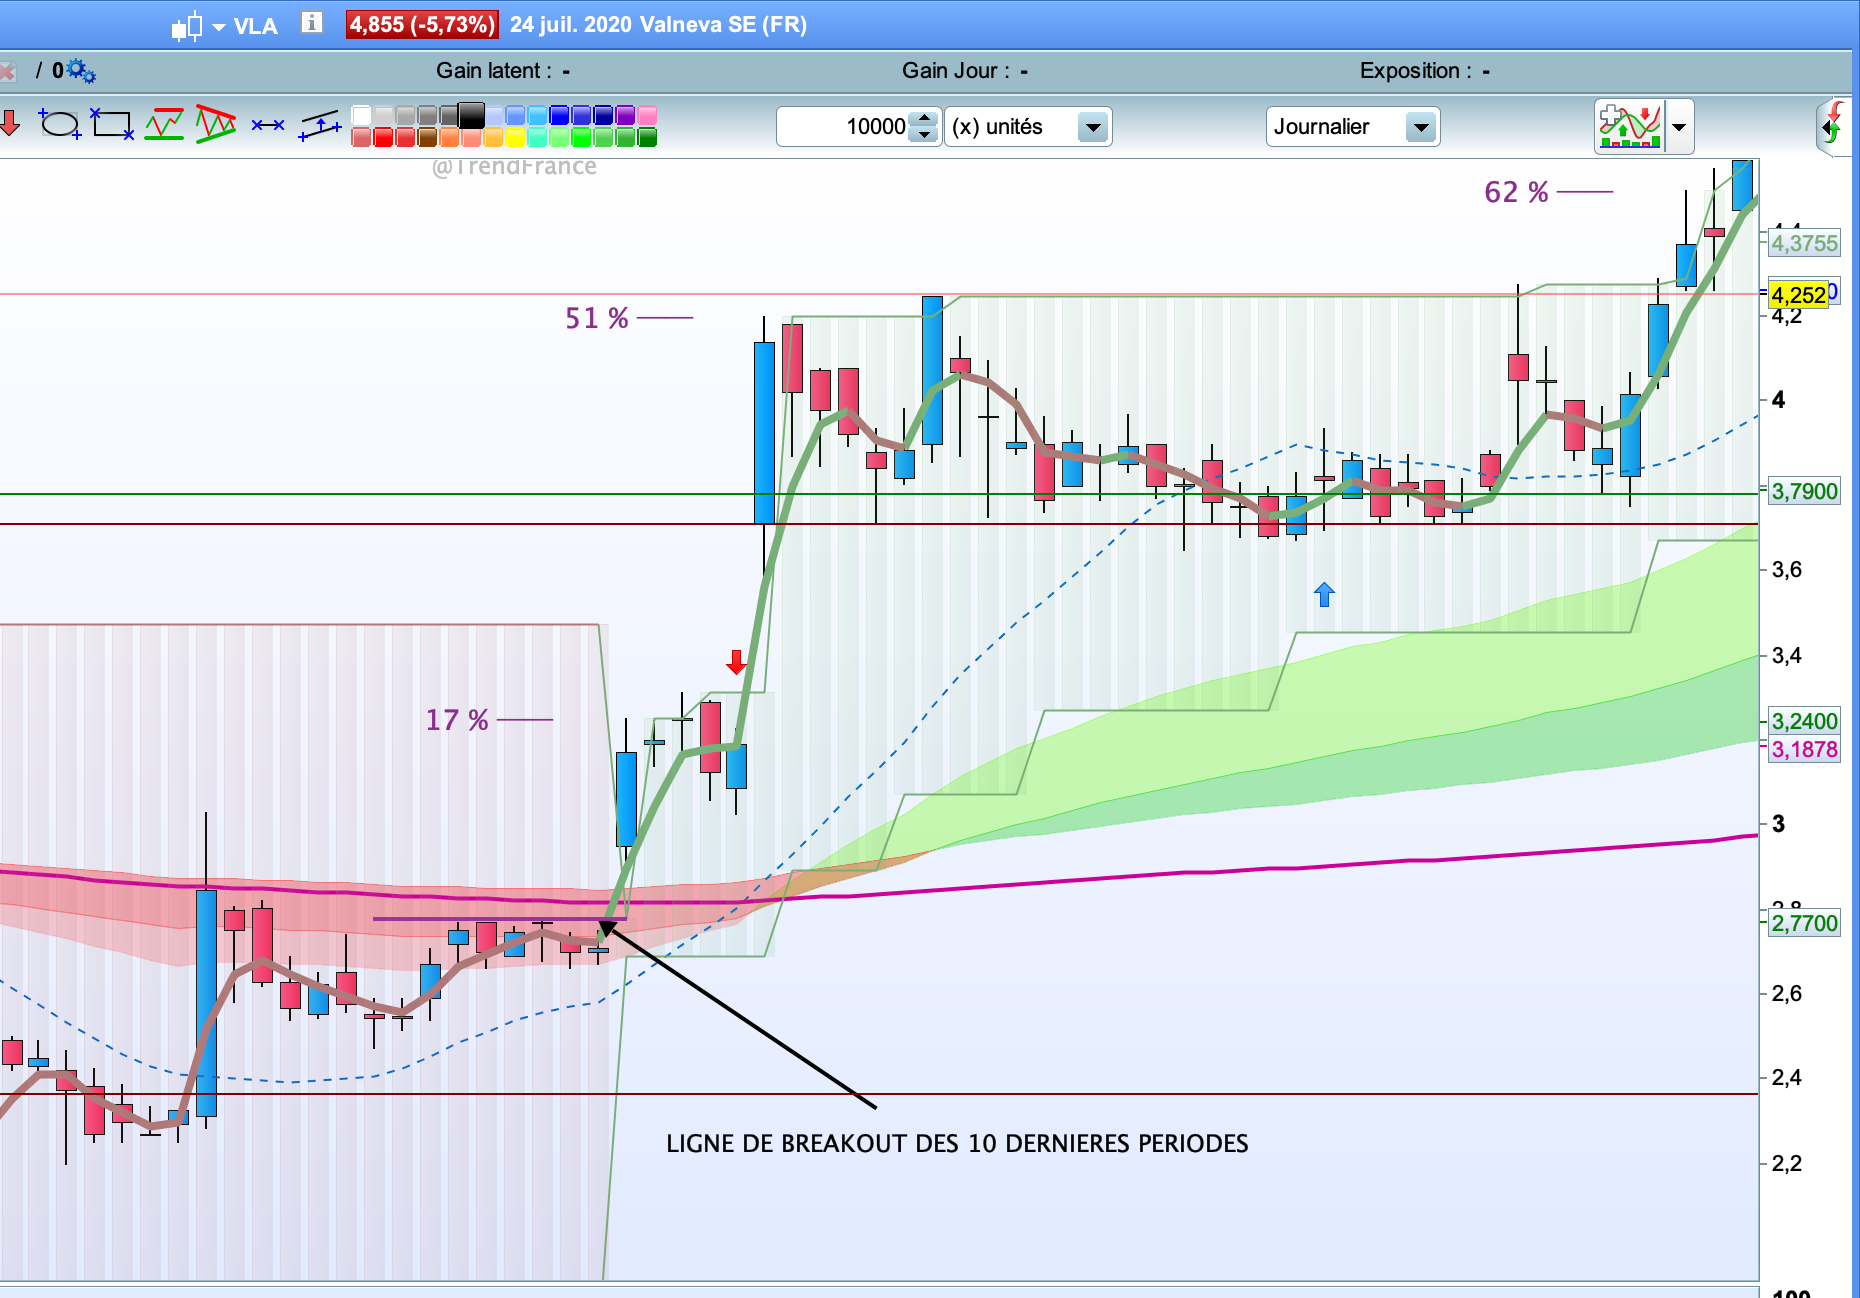Select the red down arrow drawing tool
The width and height of the screenshot is (1860, 1298).
click(x=10, y=124)
